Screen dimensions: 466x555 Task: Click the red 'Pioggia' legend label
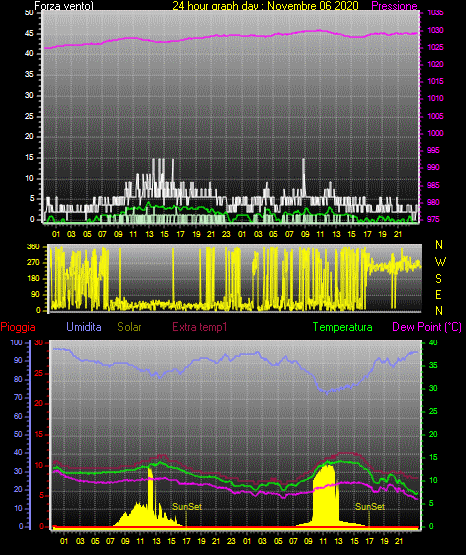tap(18, 327)
